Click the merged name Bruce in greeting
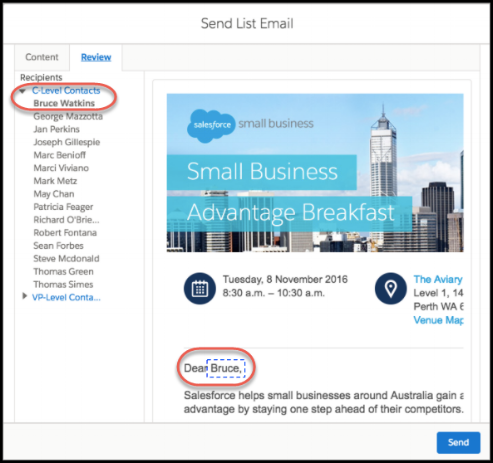The width and height of the screenshot is (493, 463). click(x=226, y=368)
